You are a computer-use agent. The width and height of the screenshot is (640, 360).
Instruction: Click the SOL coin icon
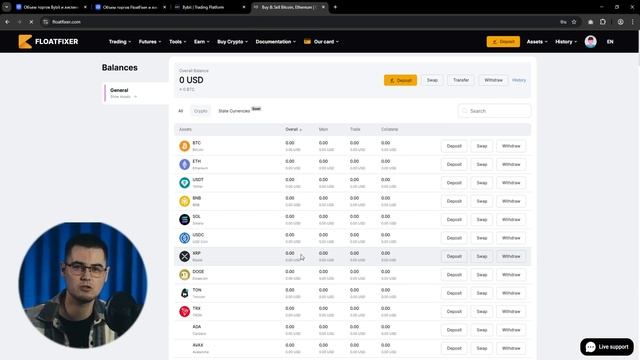(184, 219)
